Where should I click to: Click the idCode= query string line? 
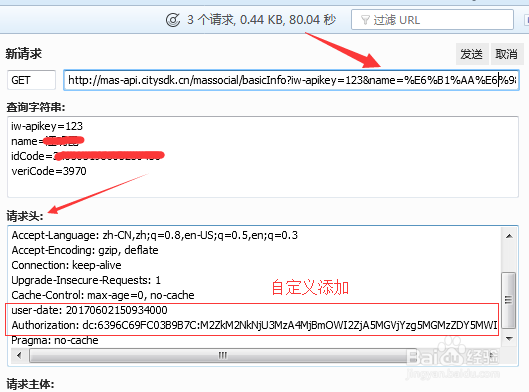87,156
